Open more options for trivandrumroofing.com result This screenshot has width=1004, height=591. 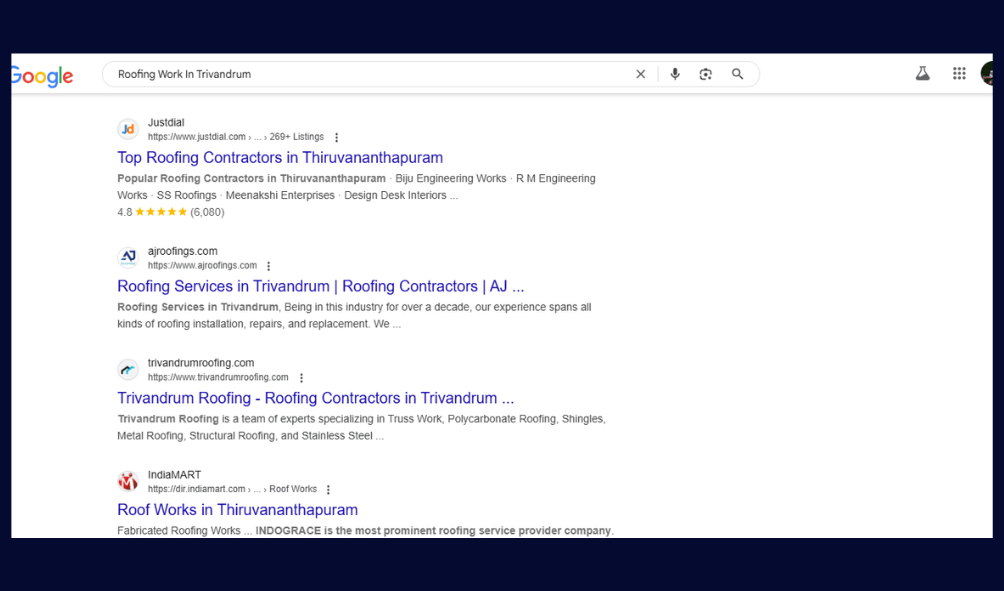tap(302, 378)
